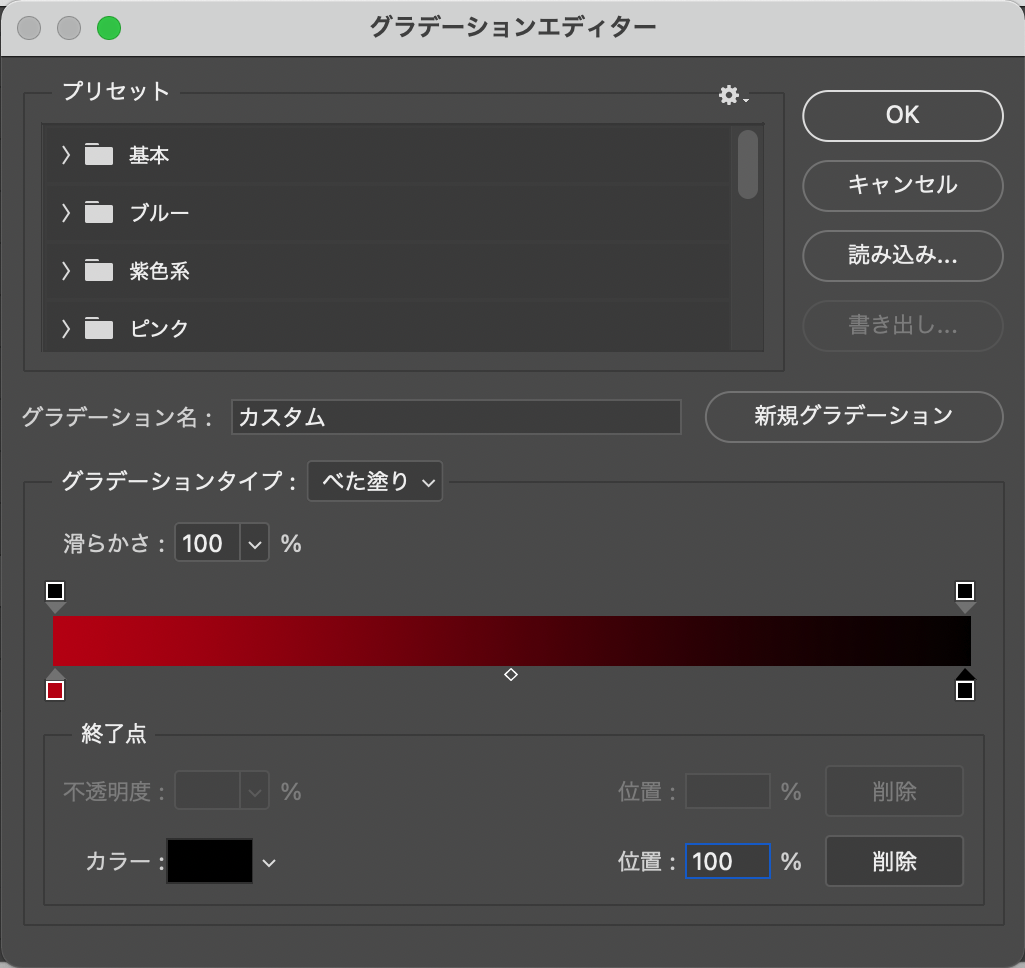Click the black カラー swatch
Viewport: 1025px width, 968px height.
(x=210, y=861)
